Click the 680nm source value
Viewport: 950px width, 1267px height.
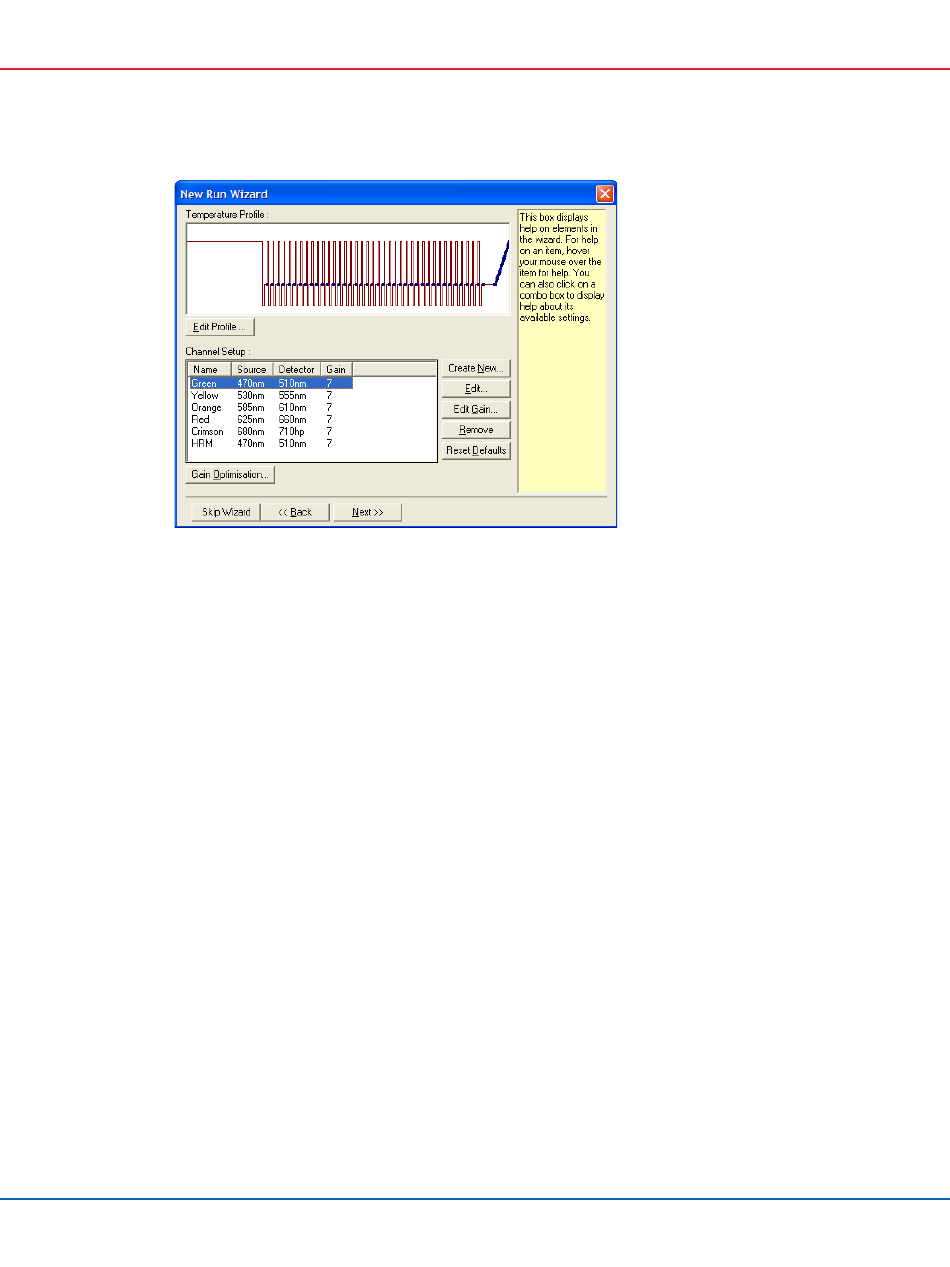251,431
